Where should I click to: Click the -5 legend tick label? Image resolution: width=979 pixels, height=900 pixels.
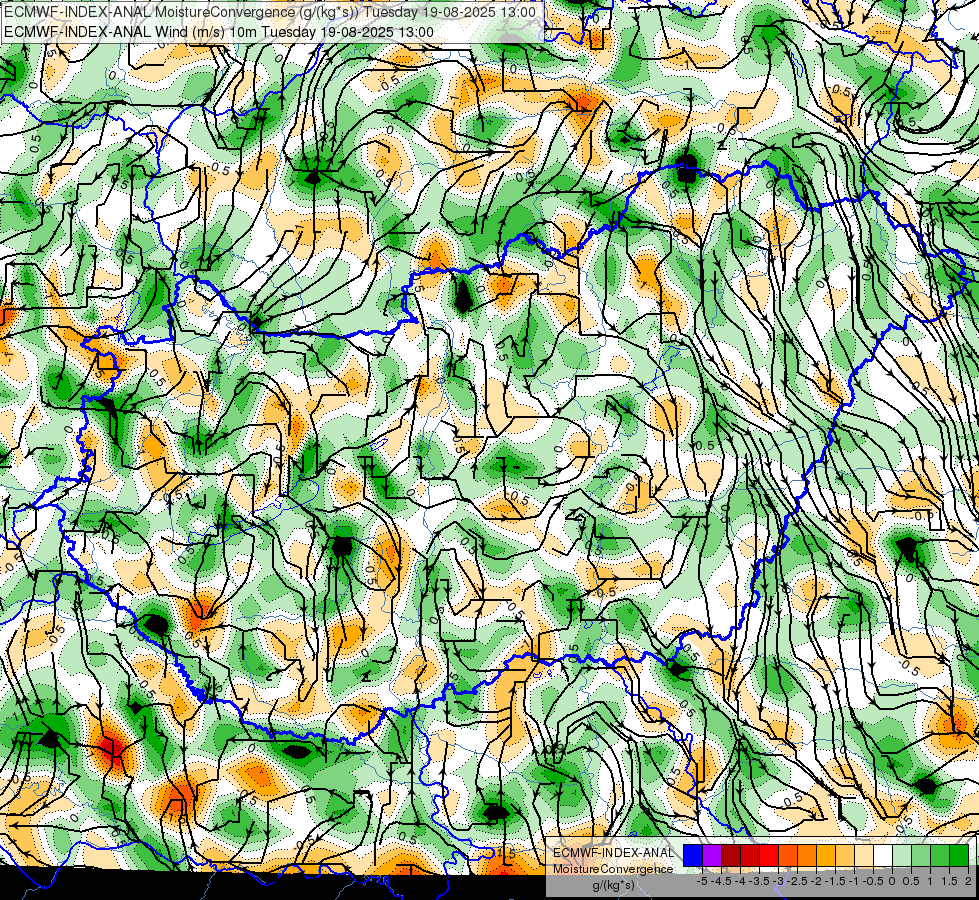click(702, 881)
